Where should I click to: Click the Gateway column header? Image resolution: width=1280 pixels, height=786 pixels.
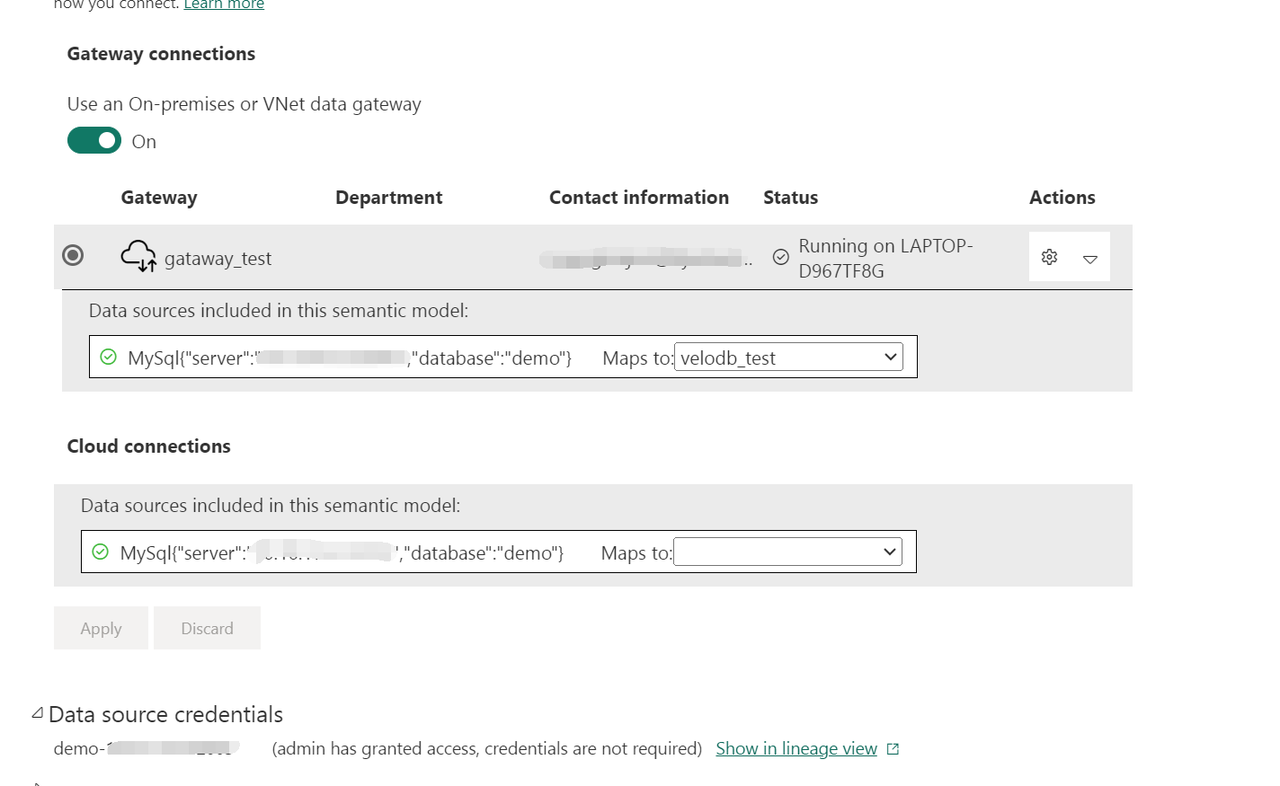[x=159, y=198]
